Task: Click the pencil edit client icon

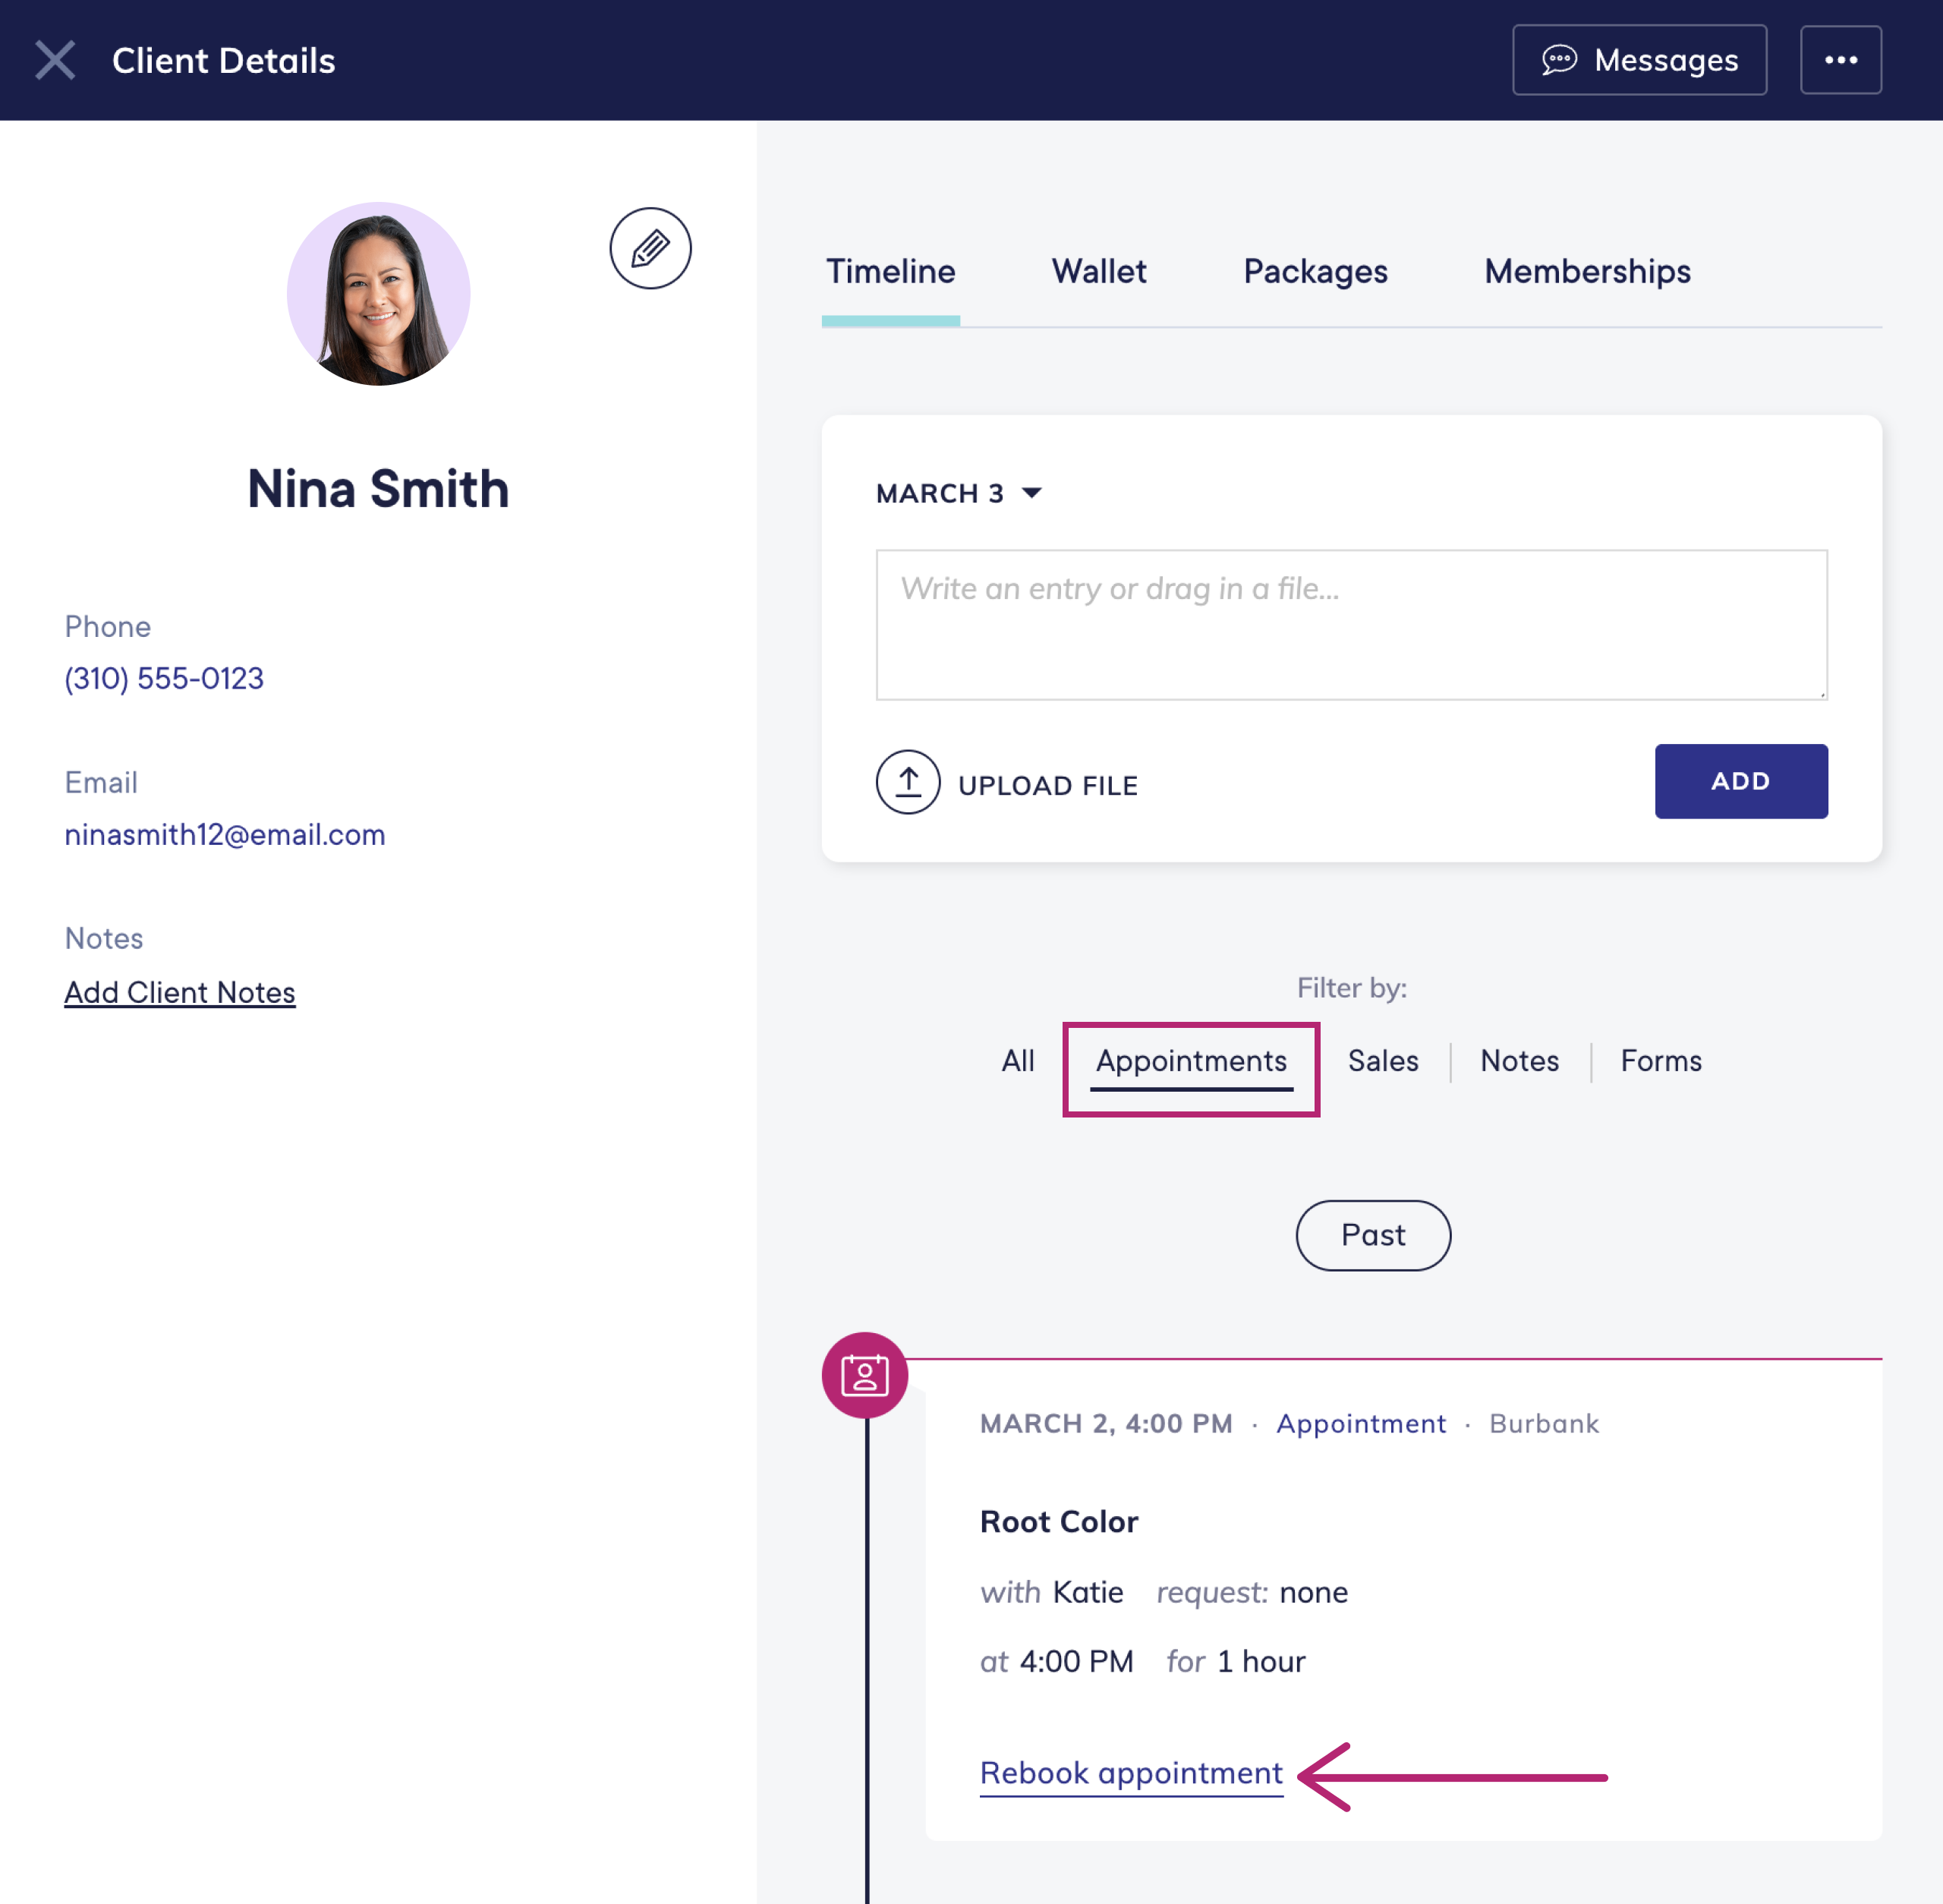Action: point(650,248)
